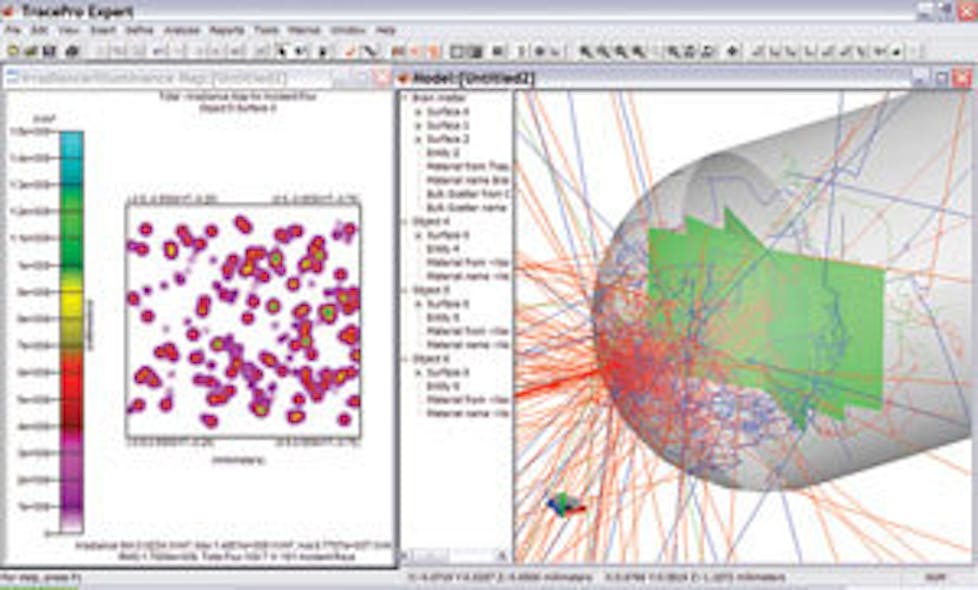Collapse the Brain matter tree node
This screenshot has width=978, height=590.
[x=405, y=98]
